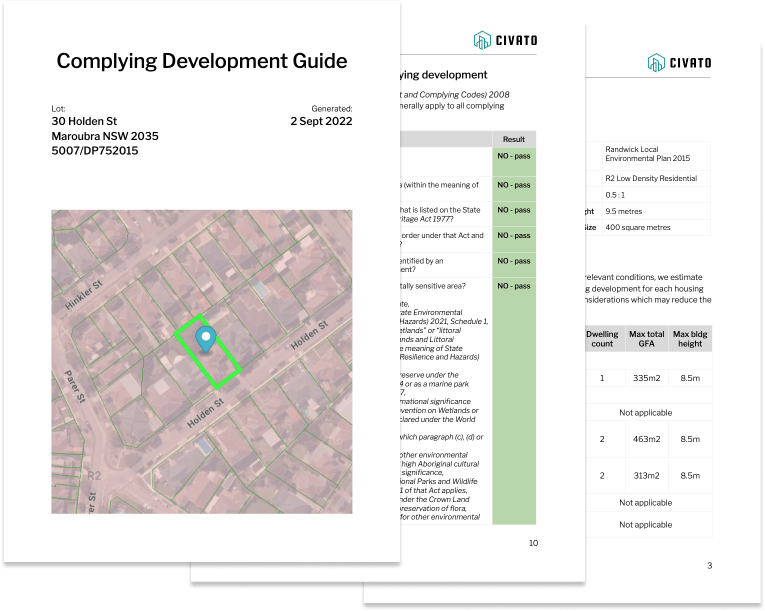Screen dimensions: 765x611
Task: Select Randwick Local Environmental Plan 2015 cell
Action: click(647, 153)
